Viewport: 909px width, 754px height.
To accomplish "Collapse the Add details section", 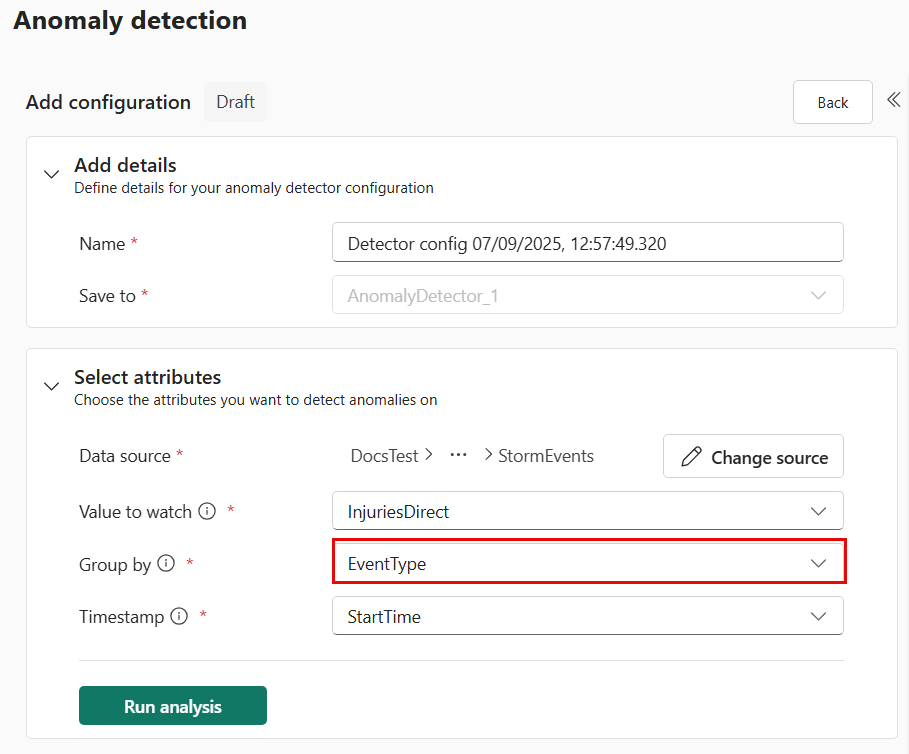I will pos(51,173).
